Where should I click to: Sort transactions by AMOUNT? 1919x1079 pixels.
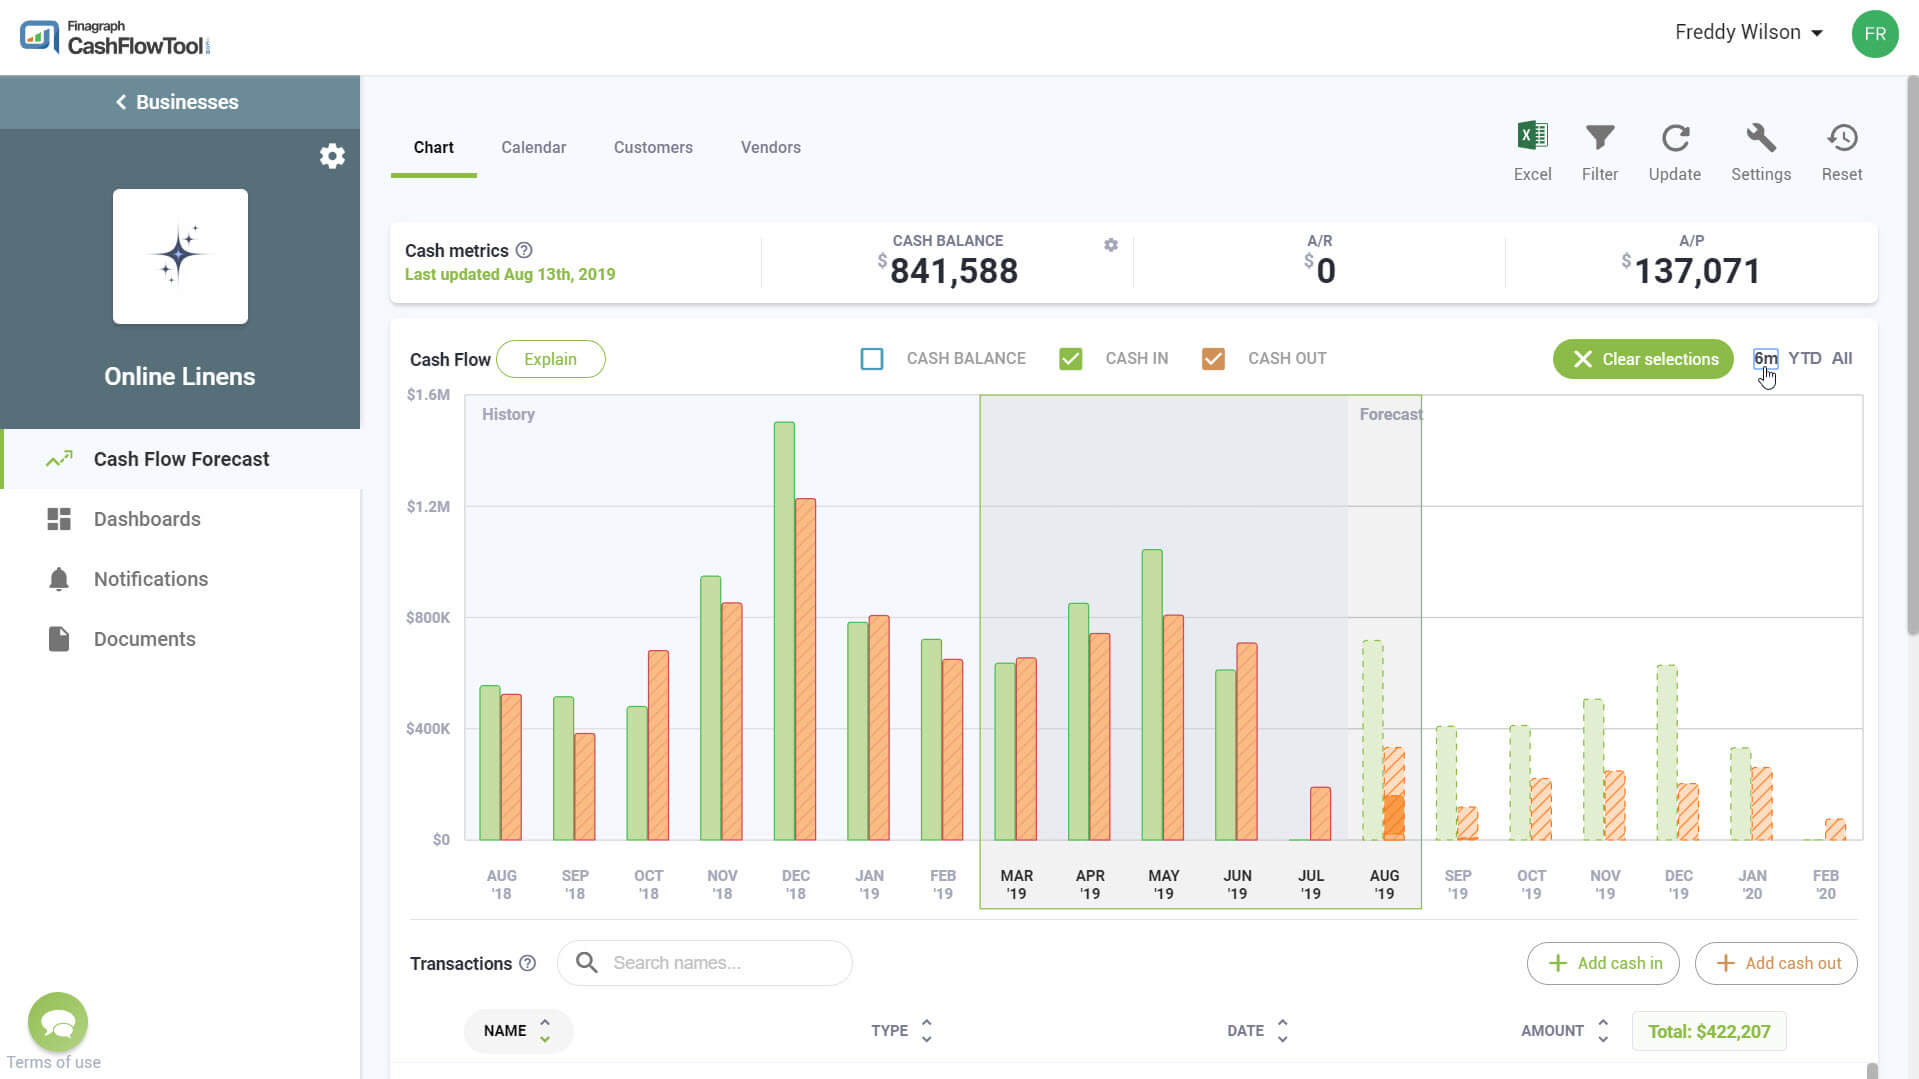tap(1565, 1031)
